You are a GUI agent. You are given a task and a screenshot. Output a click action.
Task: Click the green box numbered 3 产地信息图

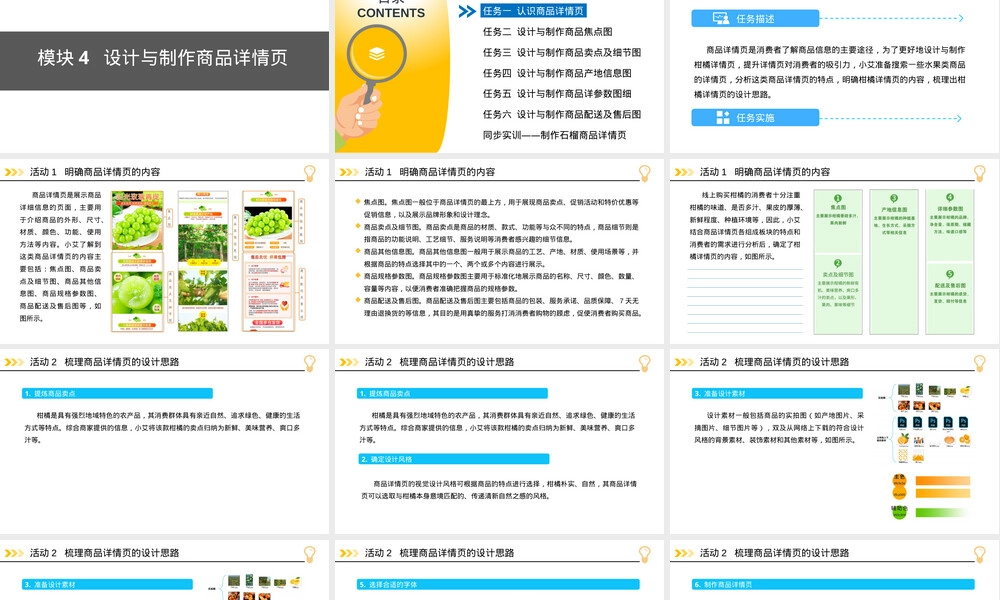tap(893, 261)
